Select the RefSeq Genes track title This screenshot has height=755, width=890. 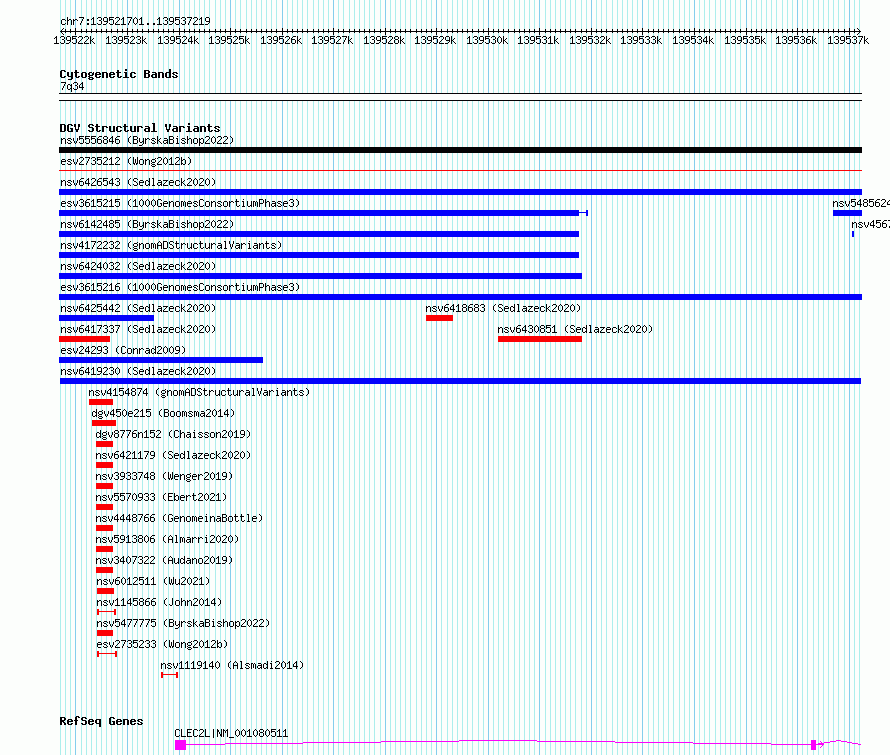coord(101,722)
